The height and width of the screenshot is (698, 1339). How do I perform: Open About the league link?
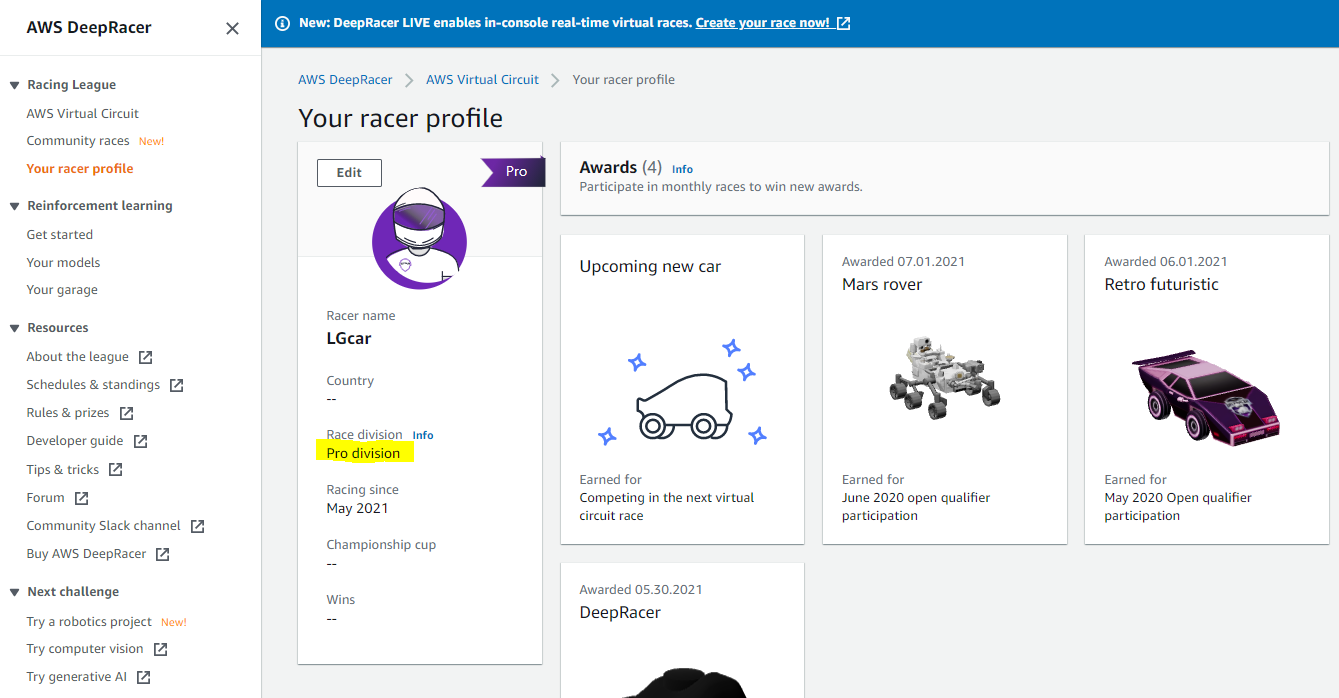pos(78,357)
